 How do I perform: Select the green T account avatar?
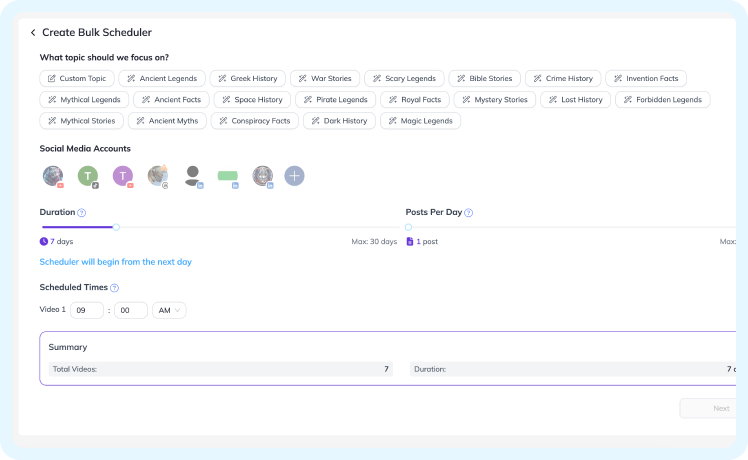point(88,176)
